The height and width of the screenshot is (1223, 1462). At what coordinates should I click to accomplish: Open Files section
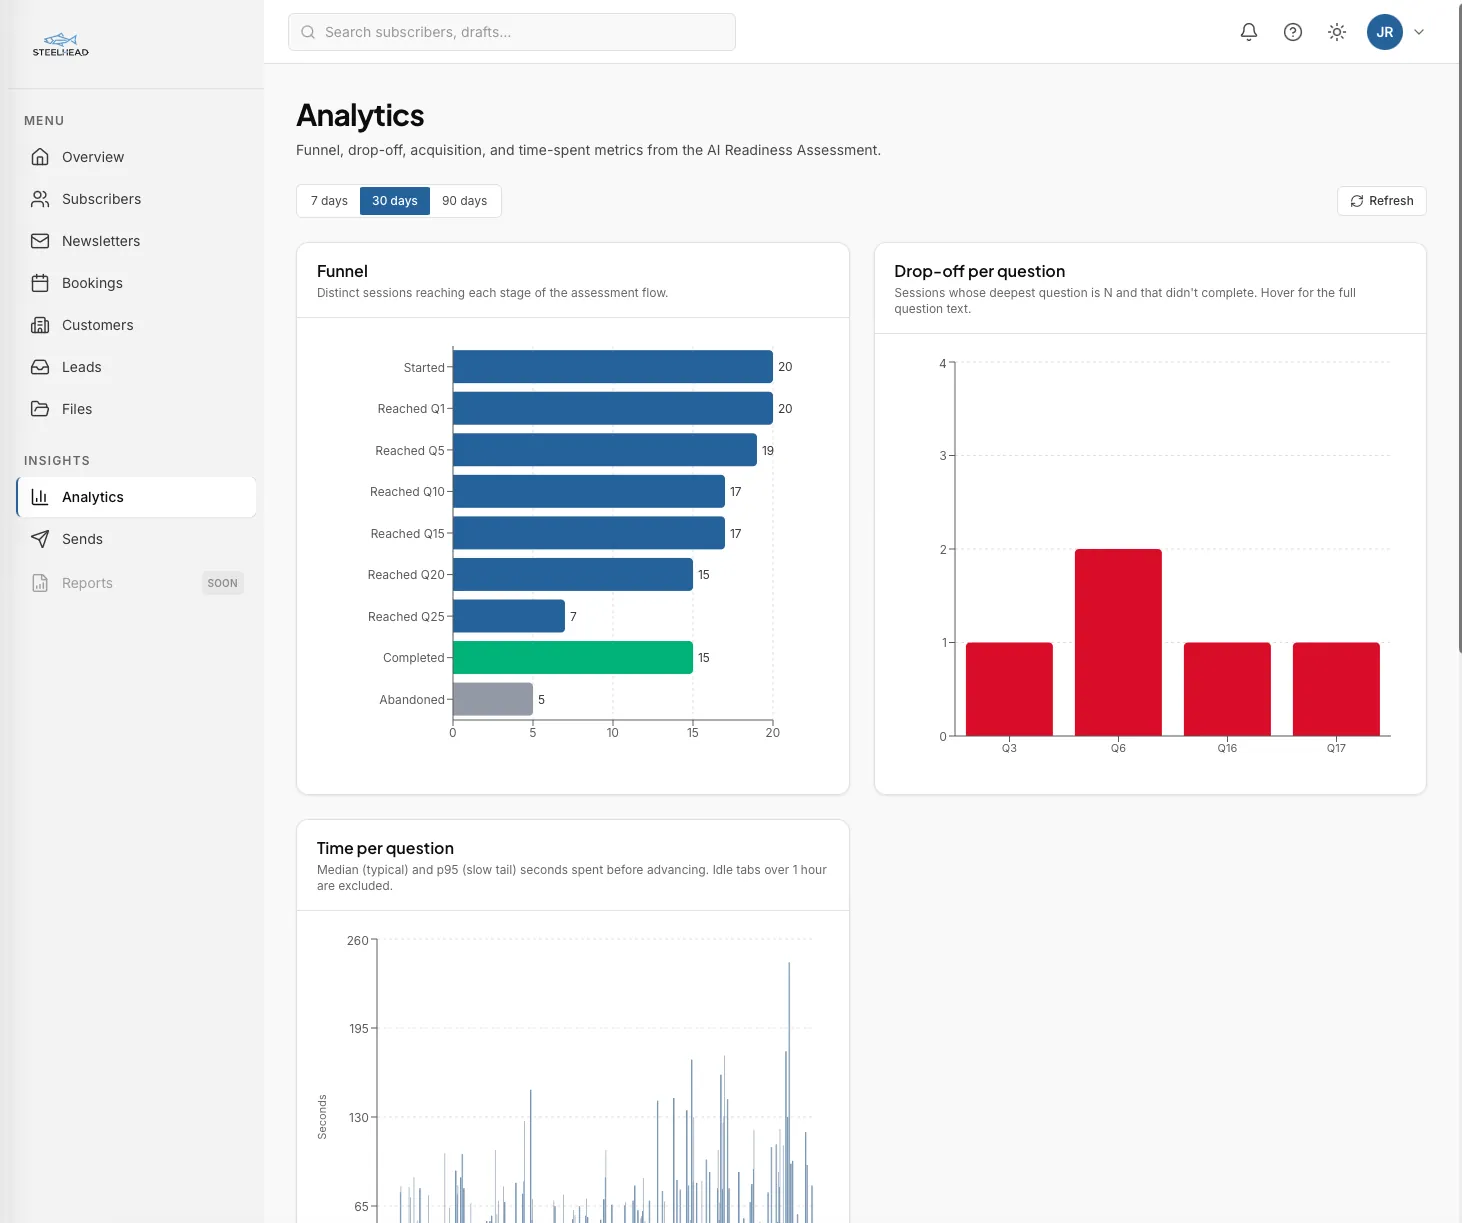(x=136, y=409)
